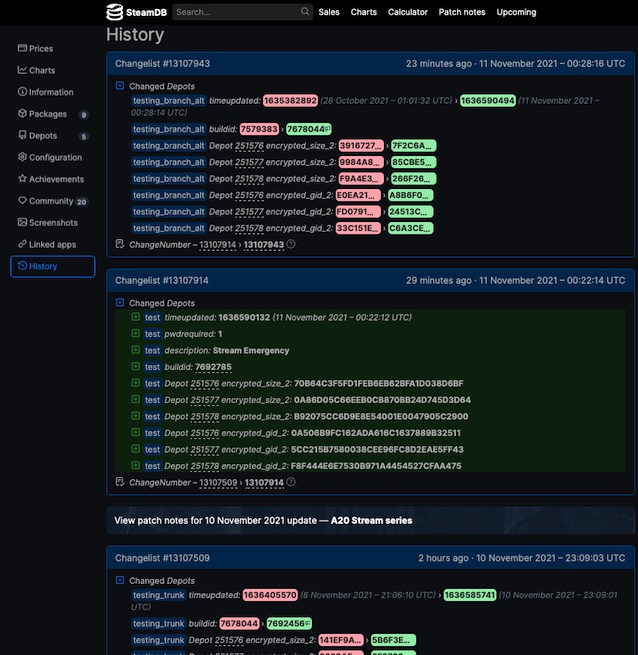
Task: Focus the Search input field
Action: 235,12
